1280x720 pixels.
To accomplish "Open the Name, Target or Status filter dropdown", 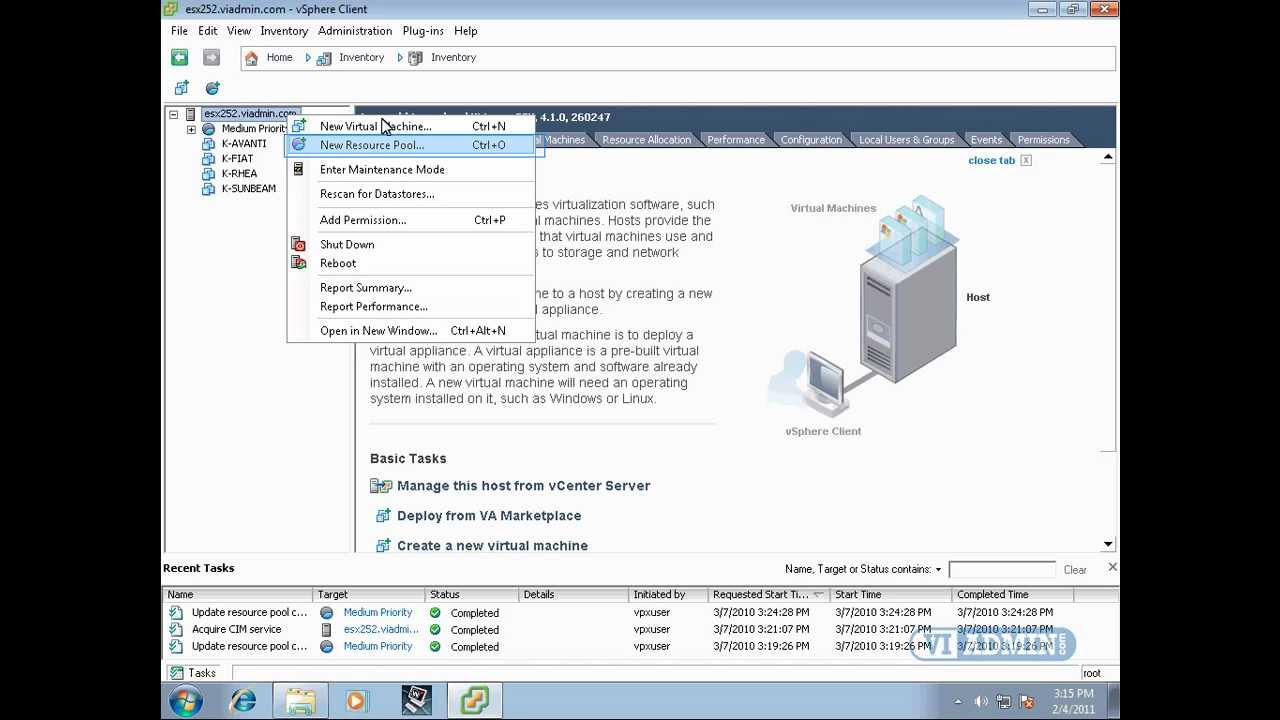I will 938,570.
